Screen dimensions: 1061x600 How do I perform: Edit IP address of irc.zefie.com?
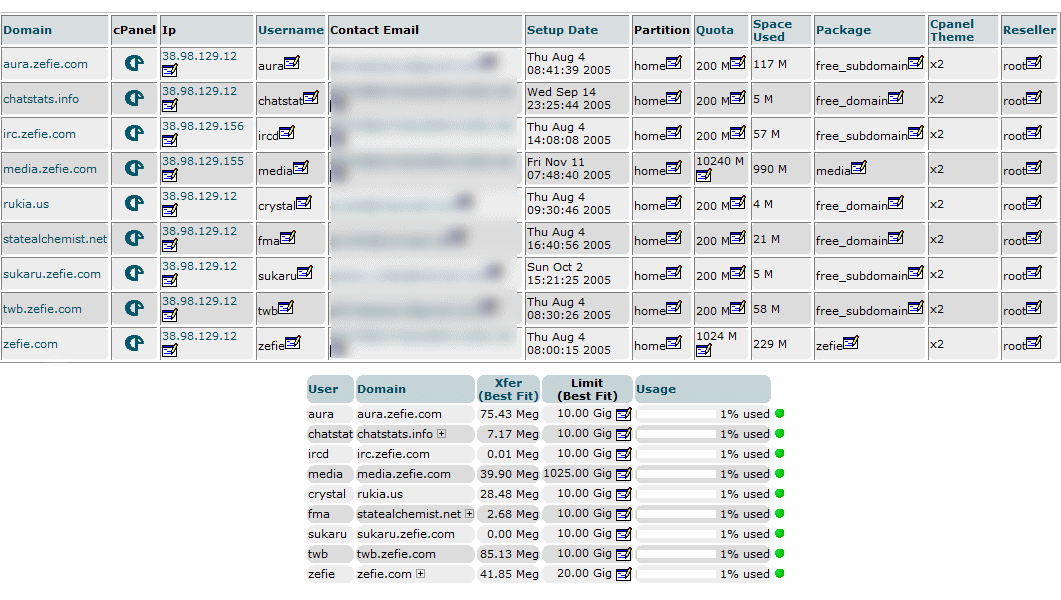coord(170,141)
